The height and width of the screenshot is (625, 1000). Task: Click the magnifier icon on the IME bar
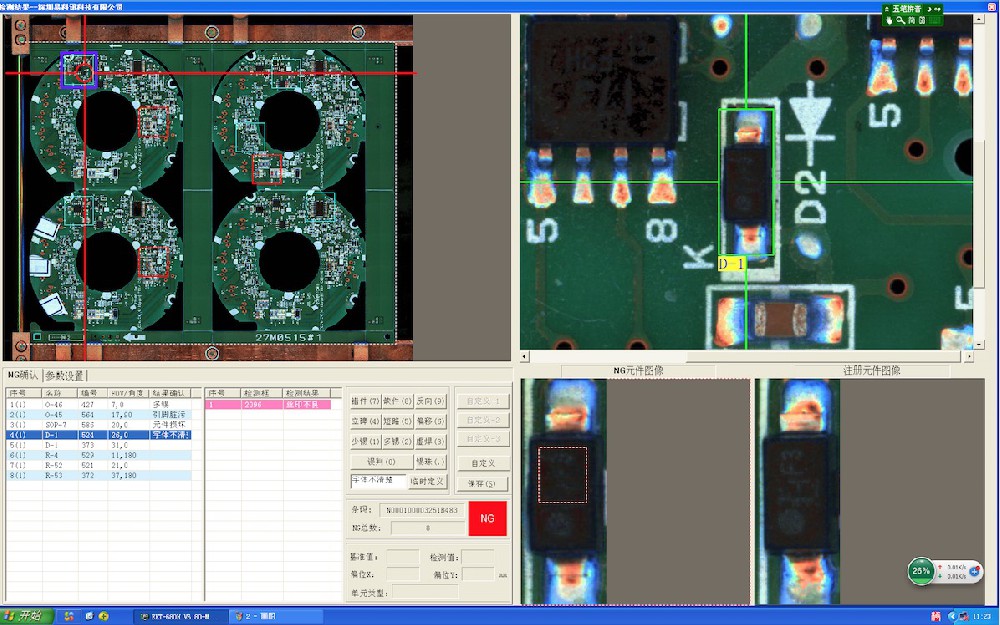[899, 20]
